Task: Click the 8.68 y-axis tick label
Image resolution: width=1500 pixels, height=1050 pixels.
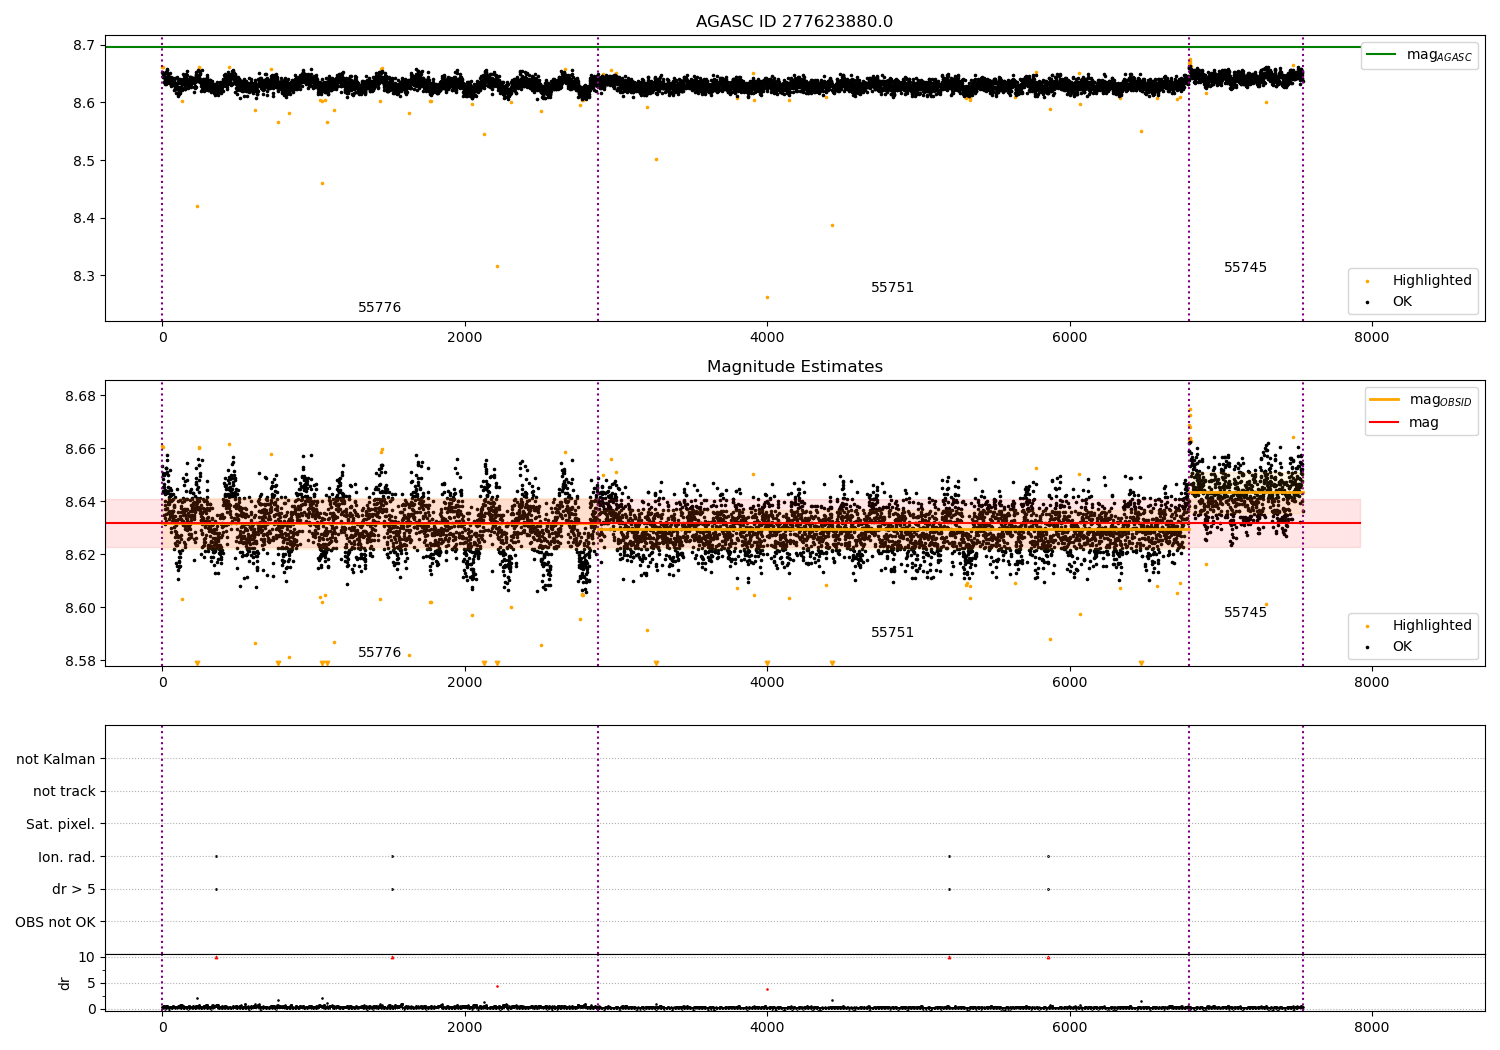Action: [x=80, y=396]
